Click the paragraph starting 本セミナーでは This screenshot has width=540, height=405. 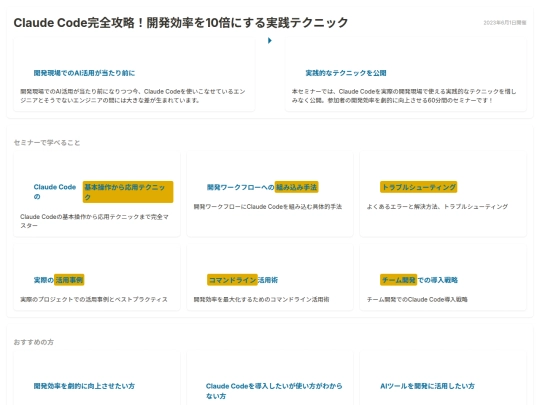(404, 96)
